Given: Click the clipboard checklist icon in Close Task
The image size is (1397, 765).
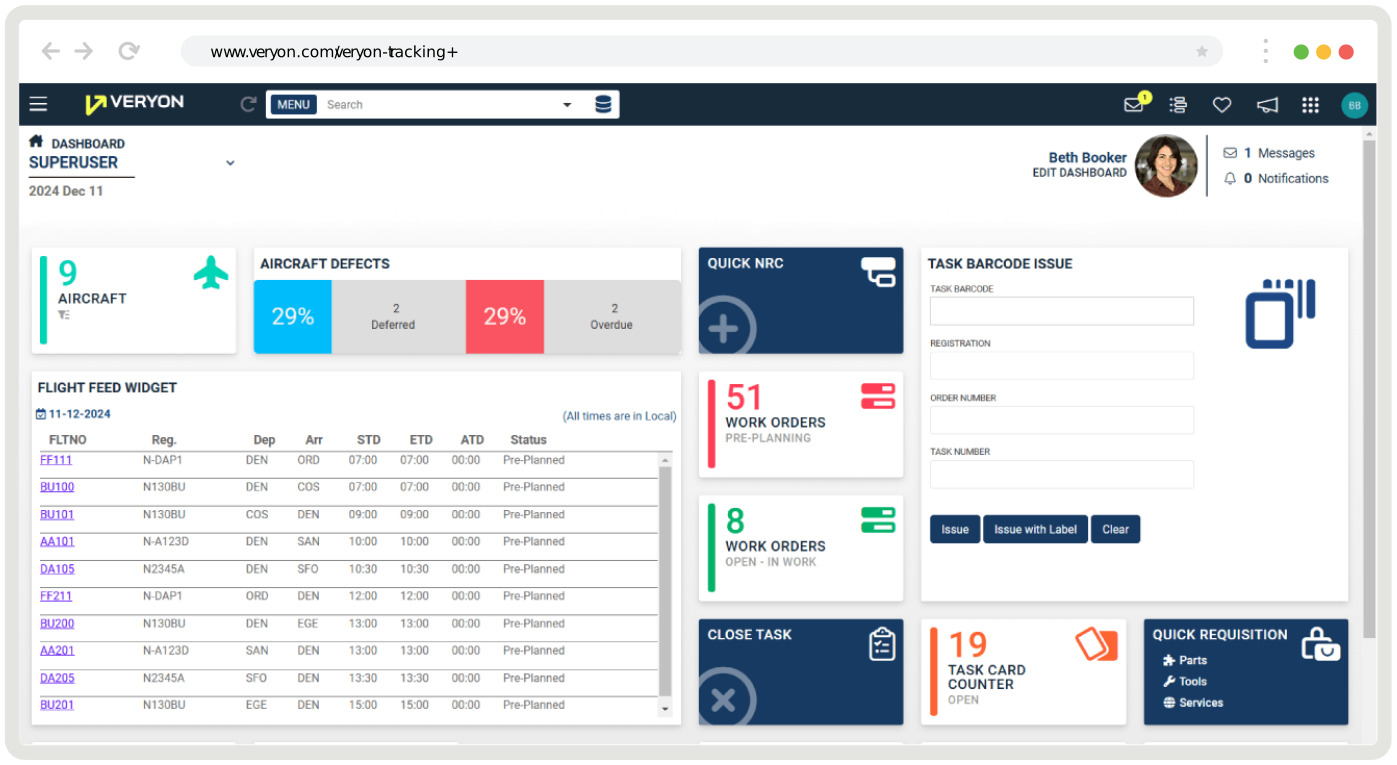Looking at the screenshot, I should pyautogui.click(x=882, y=644).
